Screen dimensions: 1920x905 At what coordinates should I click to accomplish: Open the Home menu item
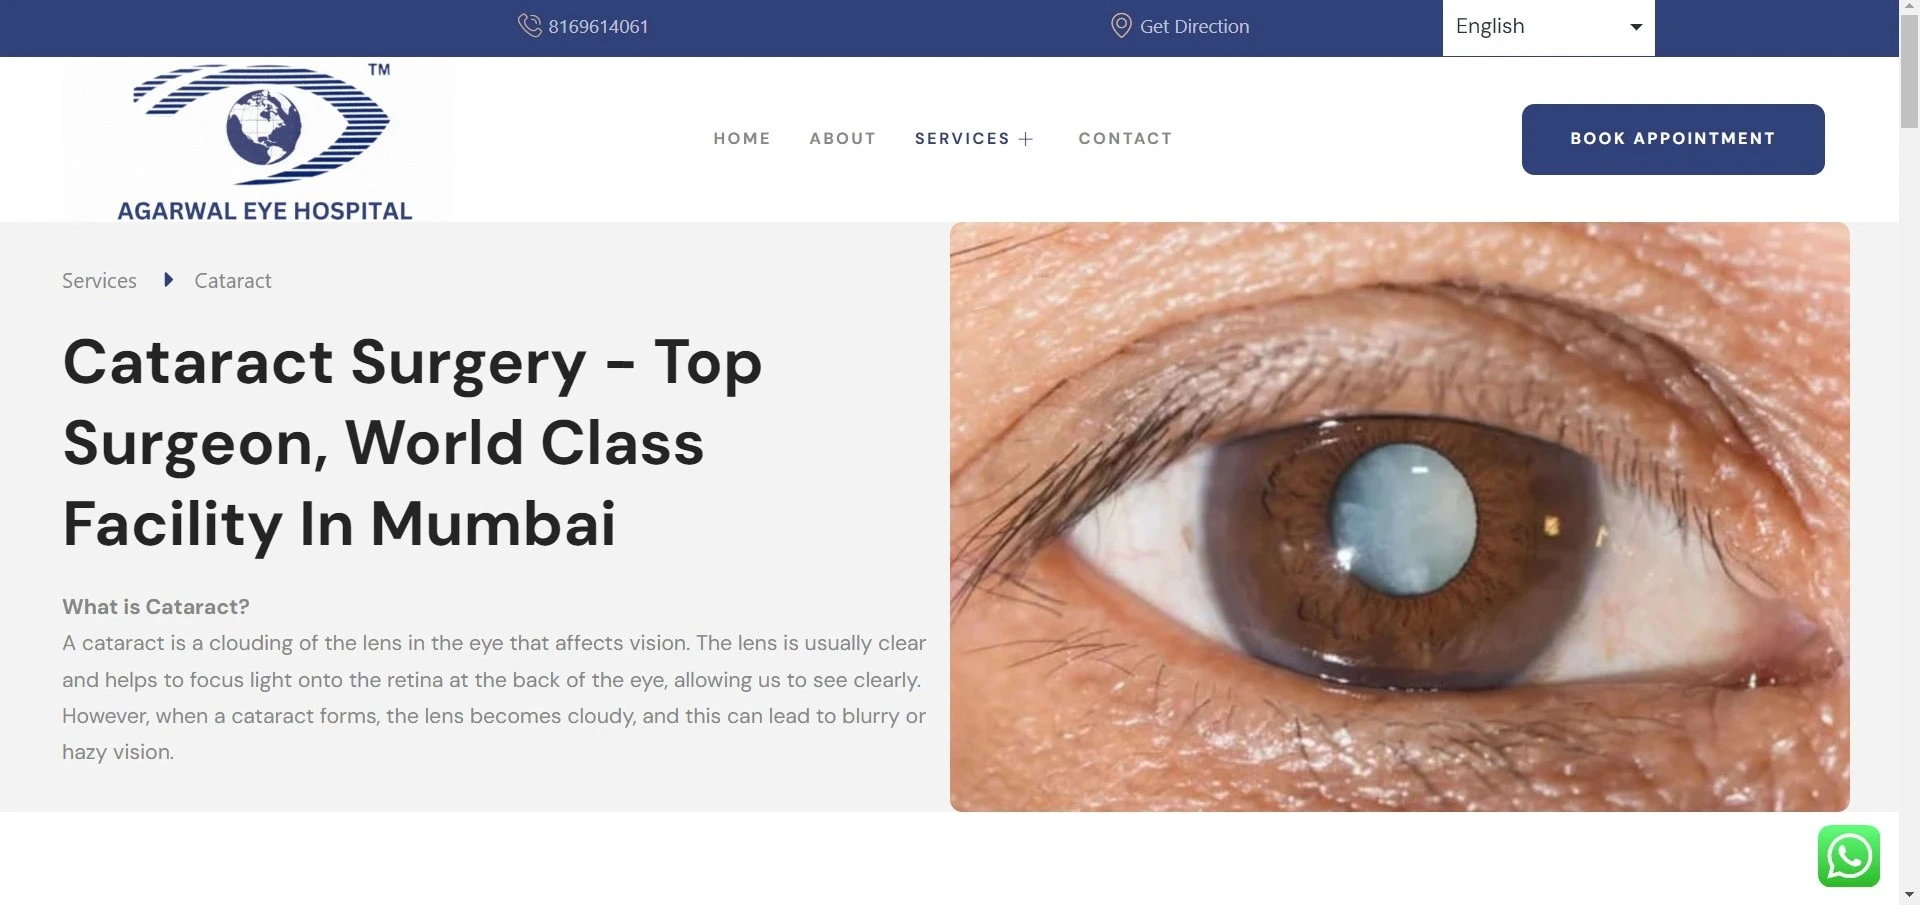coord(742,139)
